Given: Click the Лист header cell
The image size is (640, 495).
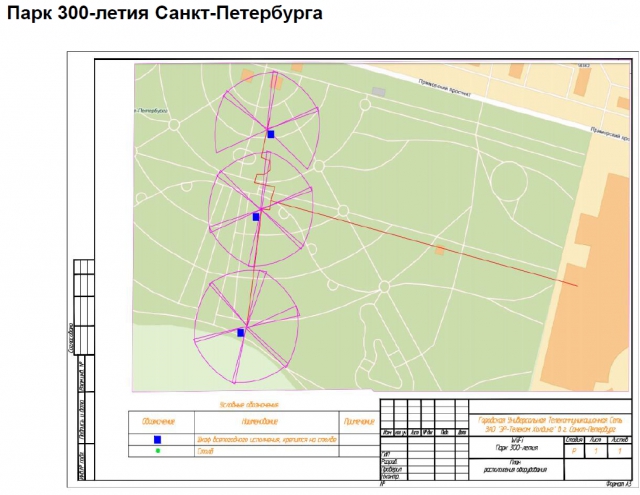Looking at the screenshot, I should pos(596,440).
